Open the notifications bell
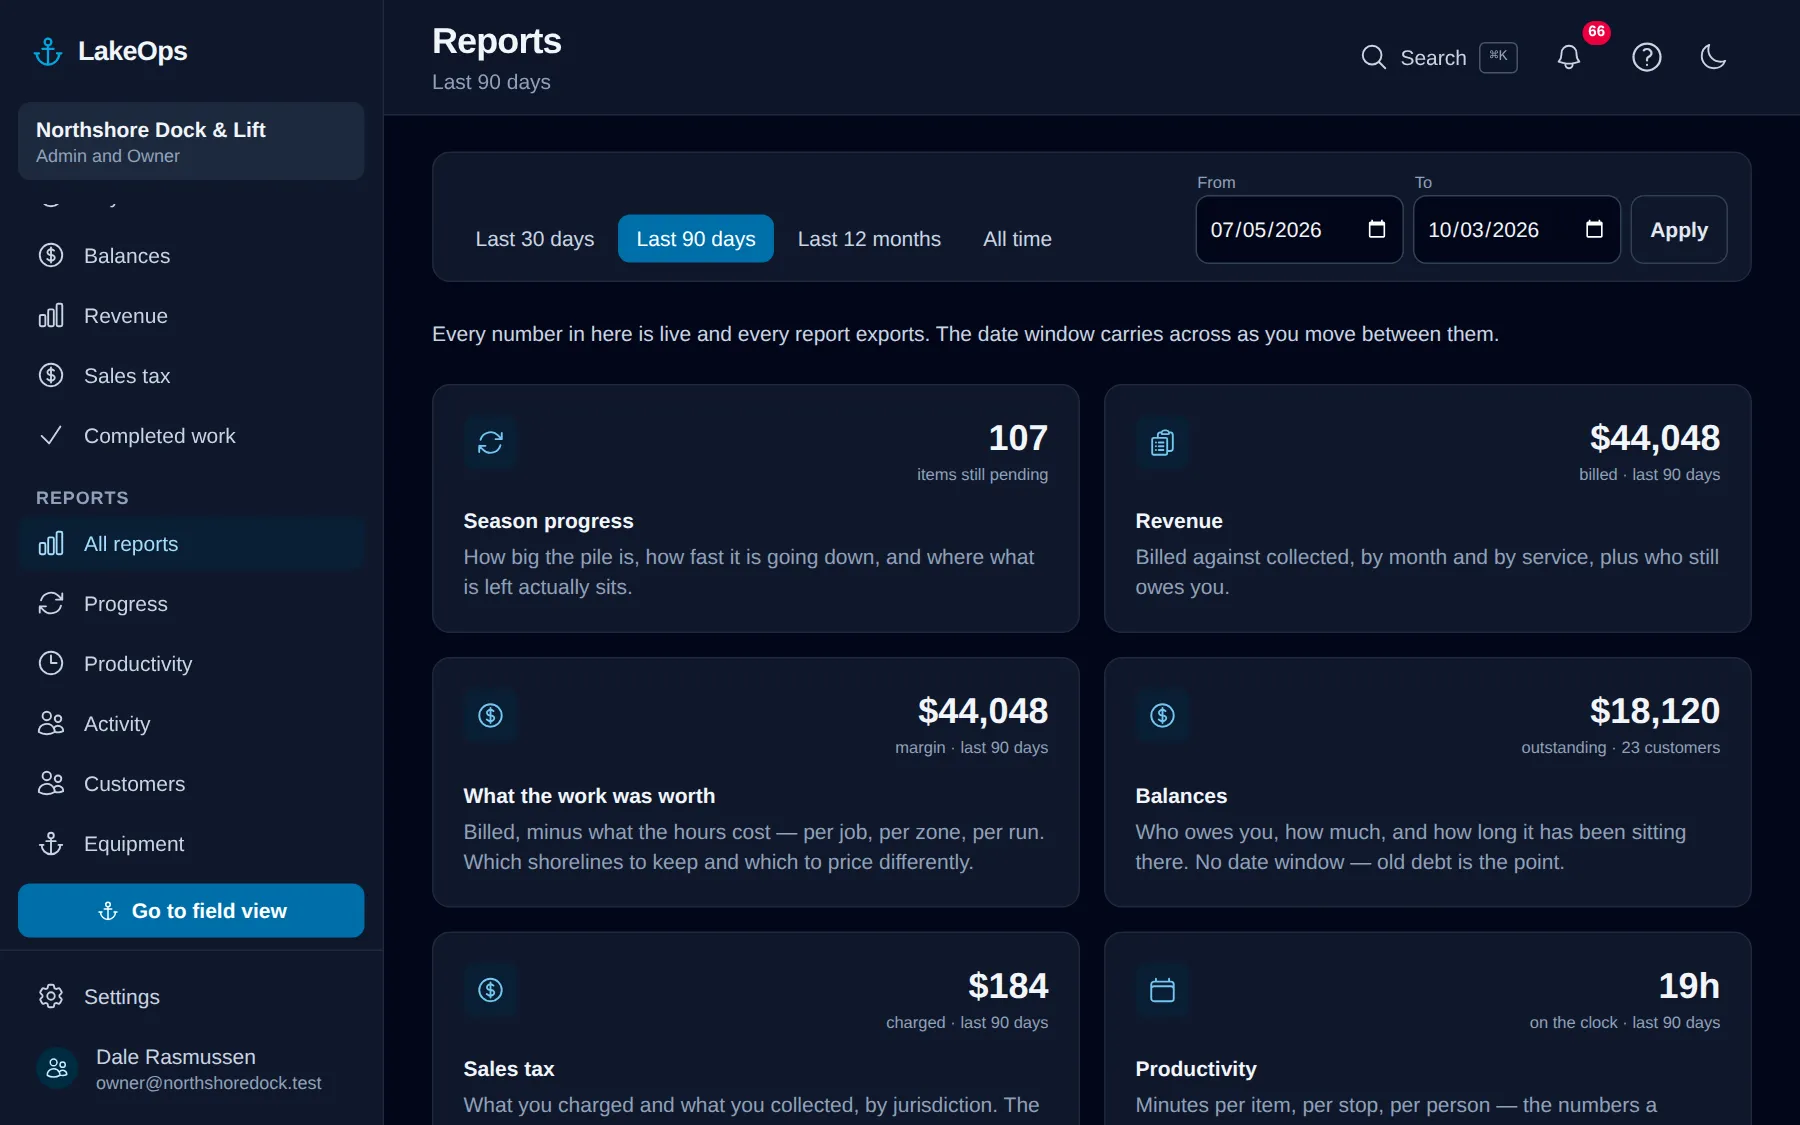Image resolution: width=1800 pixels, height=1125 pixels. tap(1569, 57)
